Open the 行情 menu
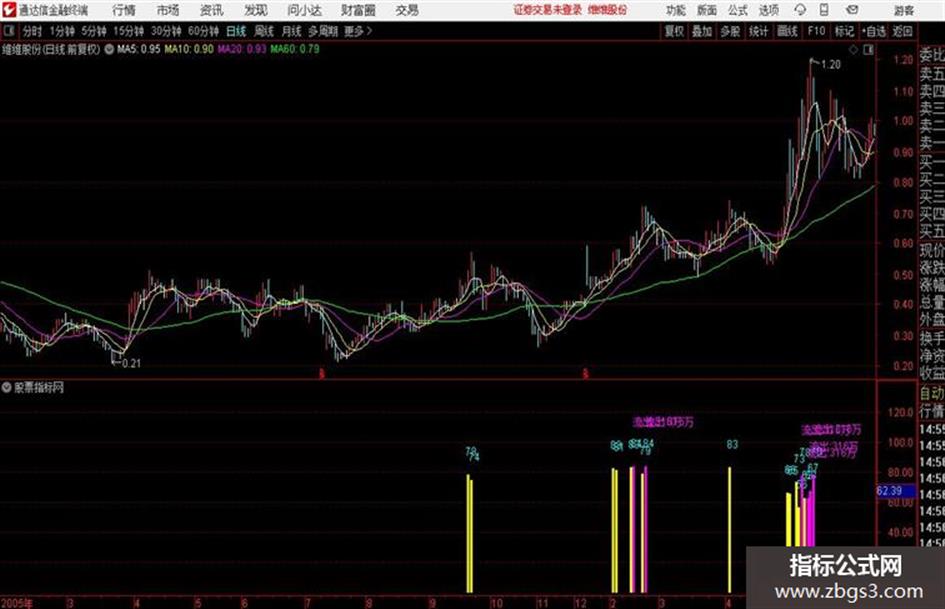Image resolution: width=945 pixels, height=609 pixels. pos(124,10)
